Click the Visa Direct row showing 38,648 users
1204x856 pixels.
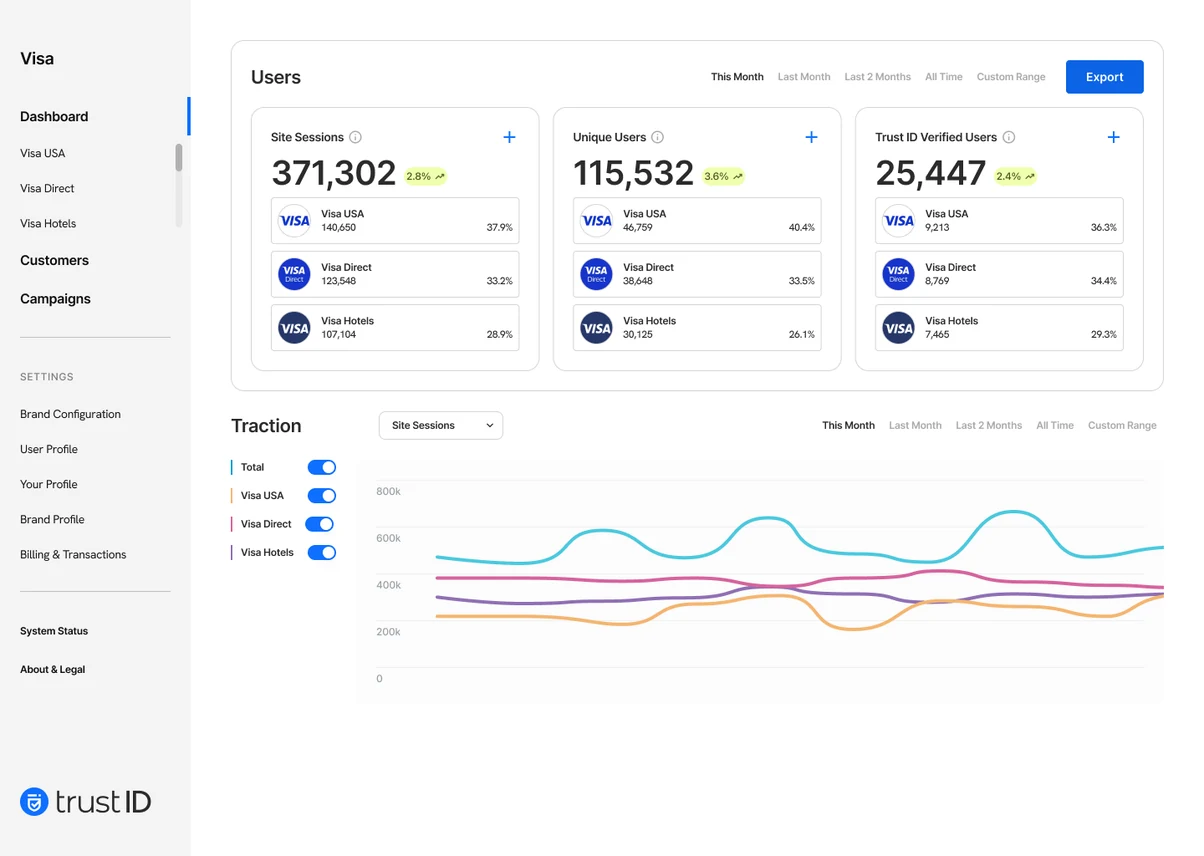697,274
